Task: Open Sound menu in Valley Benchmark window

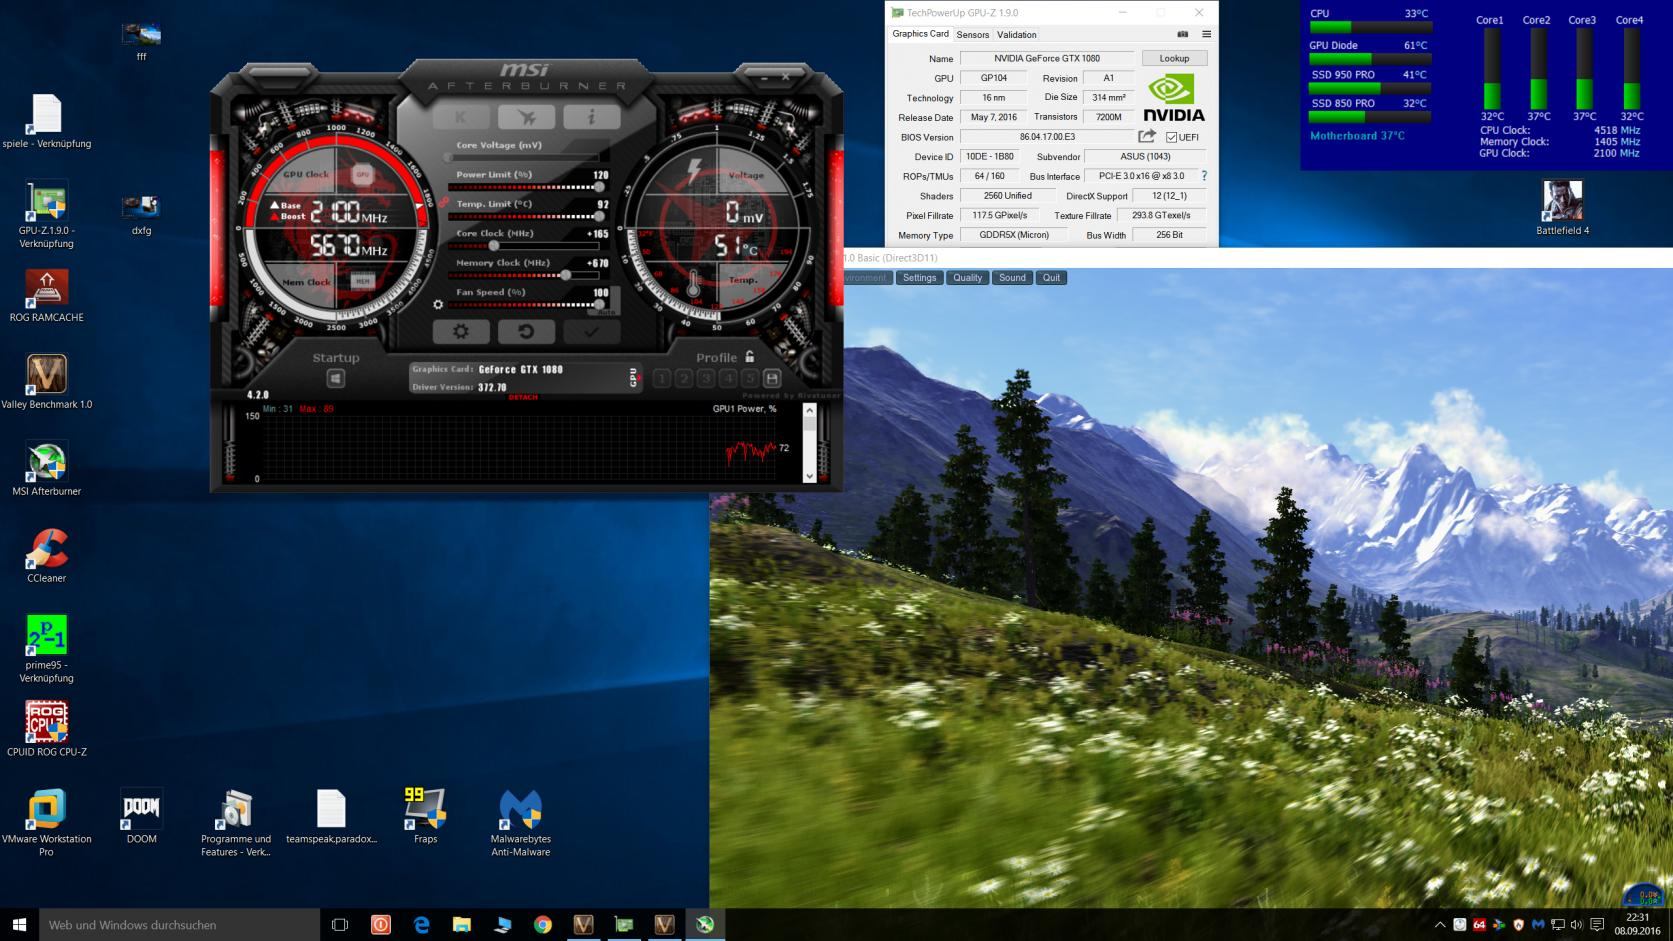Action: tap(1012, 278)
